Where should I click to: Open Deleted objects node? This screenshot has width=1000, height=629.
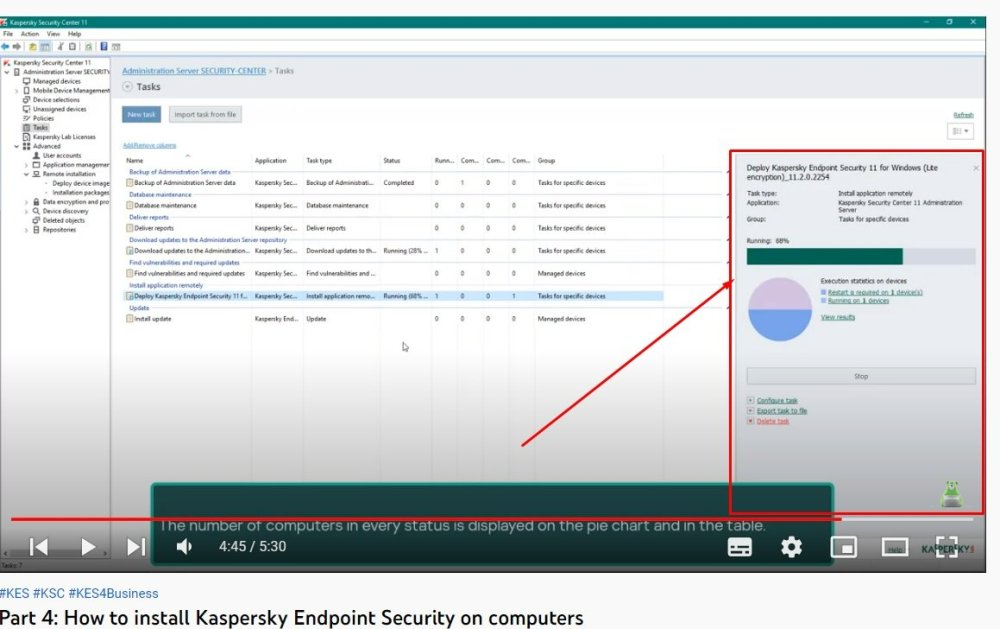point(63,220)
